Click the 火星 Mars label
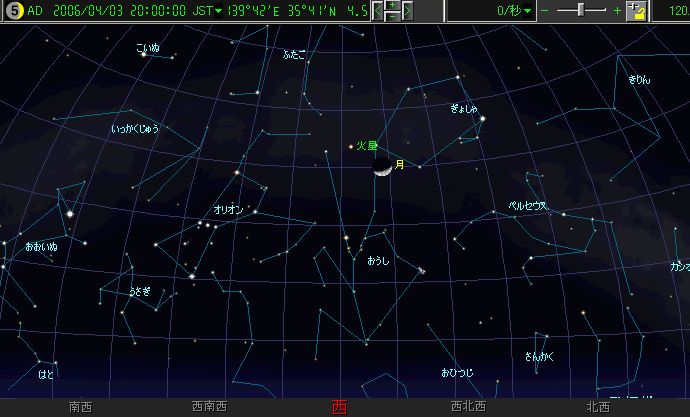The image size is (690, 417). click(x=366, y=146)
